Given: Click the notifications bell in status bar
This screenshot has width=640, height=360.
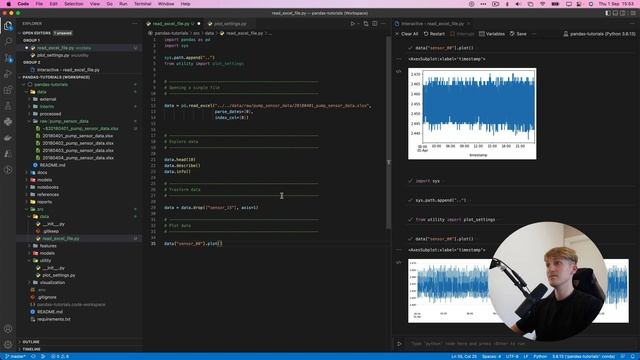Looking at the screenshot, I should click(633, 356).
